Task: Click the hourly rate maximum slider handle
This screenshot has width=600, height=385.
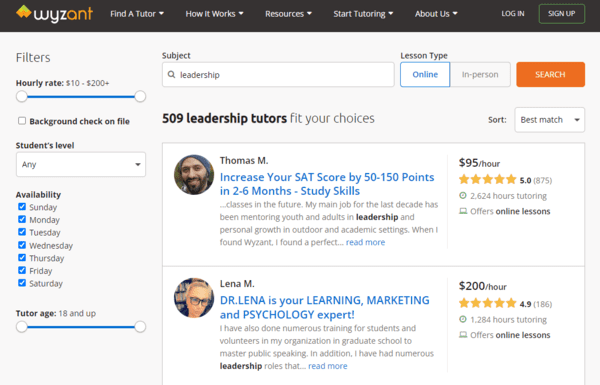Action: (140, 96)
